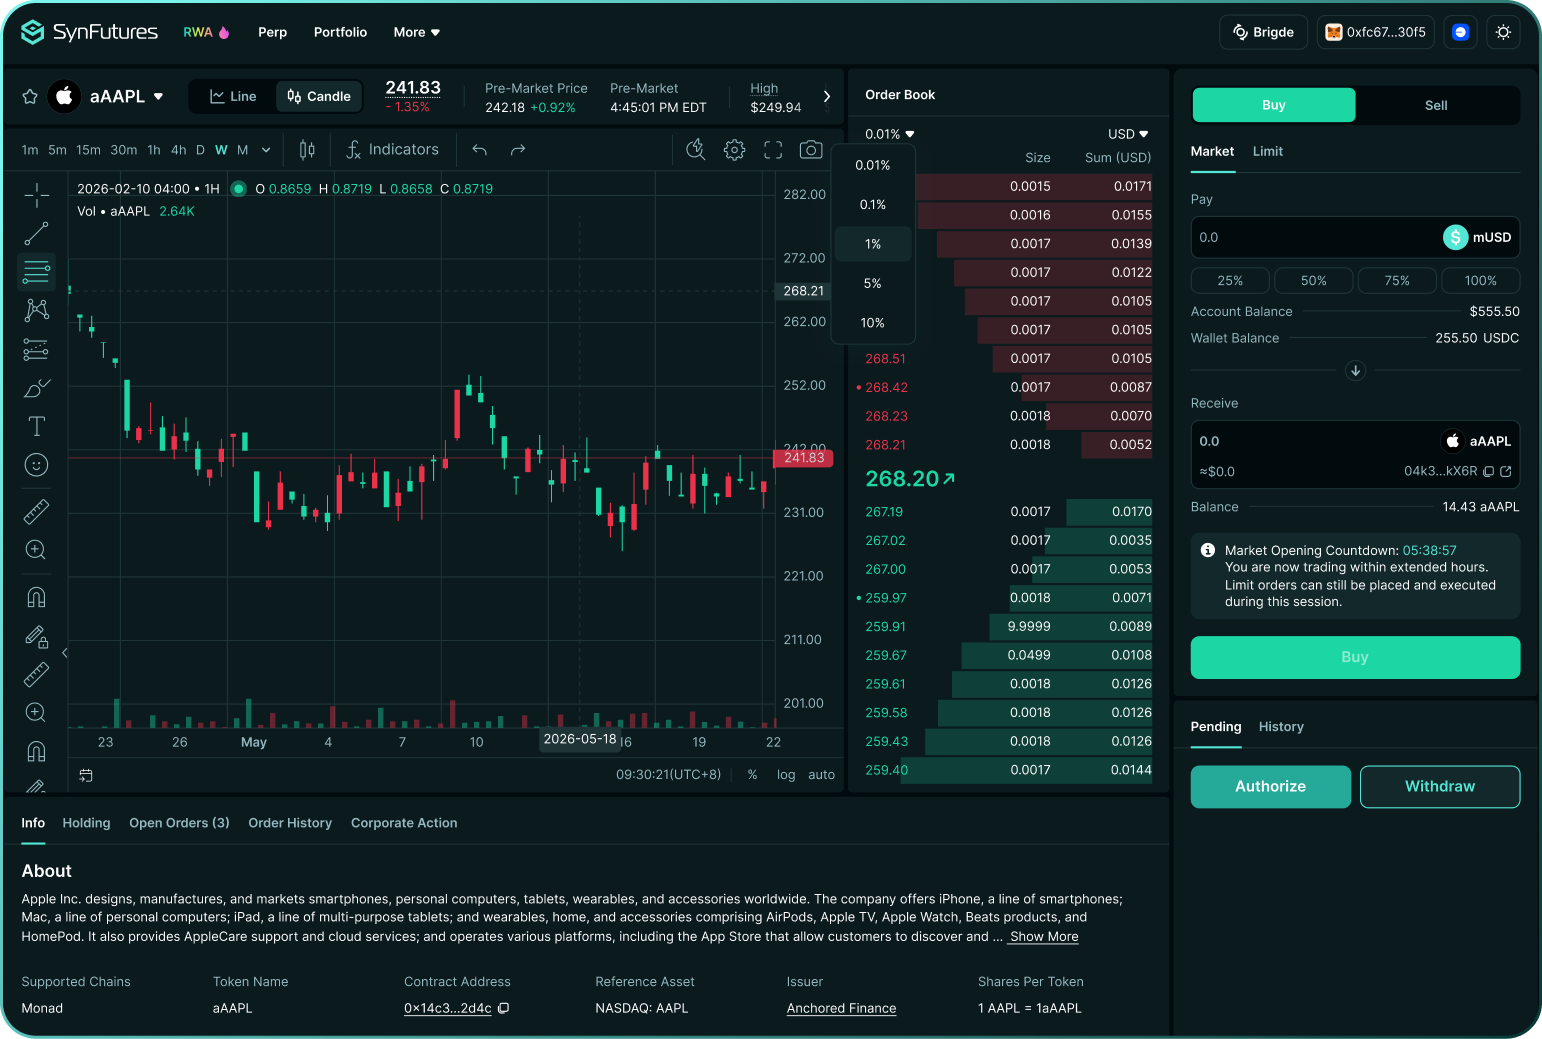The height and width of the screenshot is (1039, 1542).
Task: Select the forecasting and measurement tool
Action: [36, 349]
